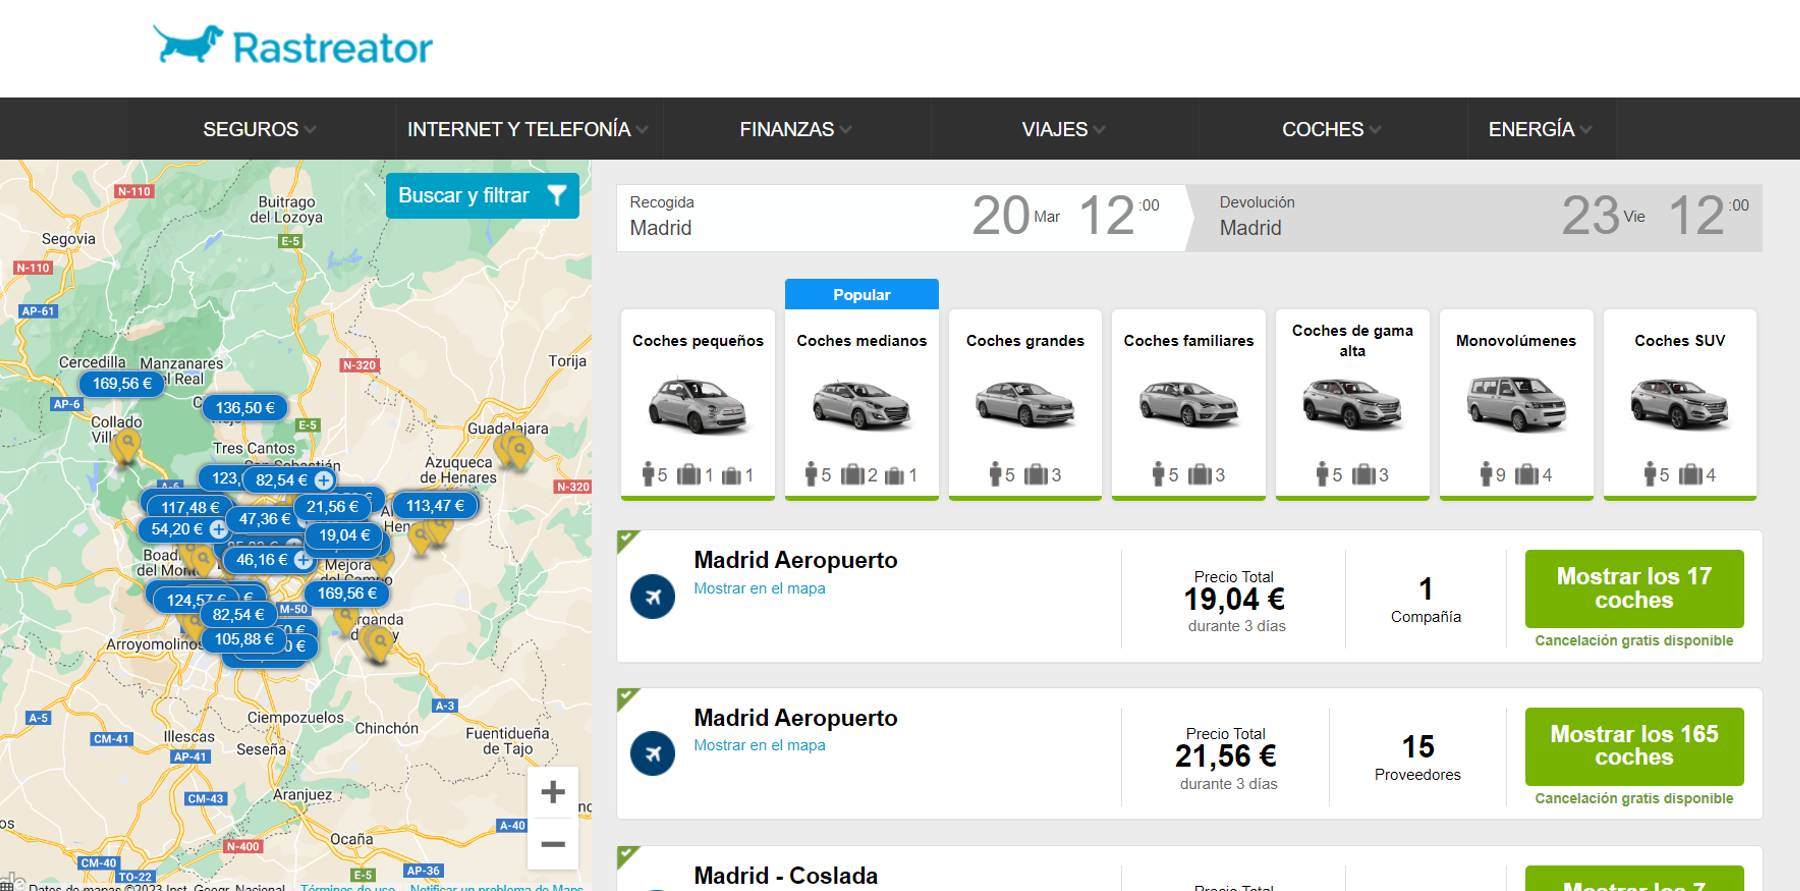Click the plus icon on 82,54 € marker

point(323,480)
